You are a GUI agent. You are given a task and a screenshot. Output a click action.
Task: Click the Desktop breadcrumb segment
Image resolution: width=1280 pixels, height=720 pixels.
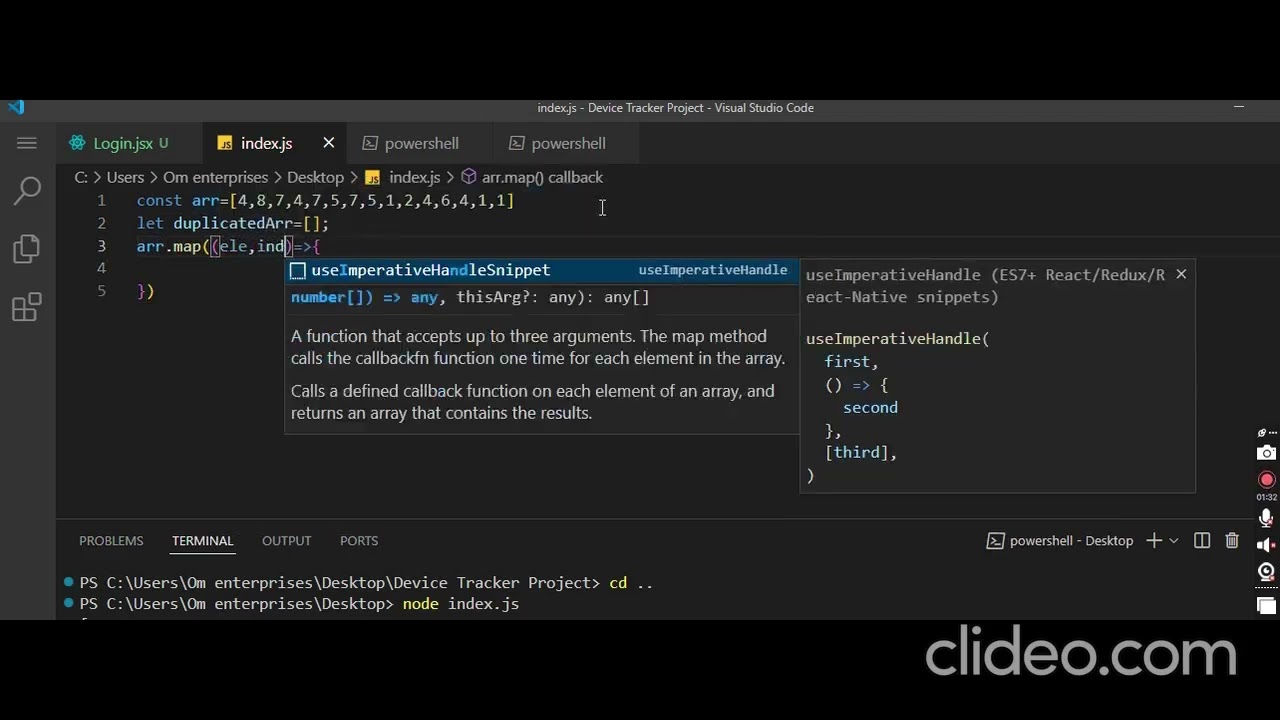(x=315, y=177)
